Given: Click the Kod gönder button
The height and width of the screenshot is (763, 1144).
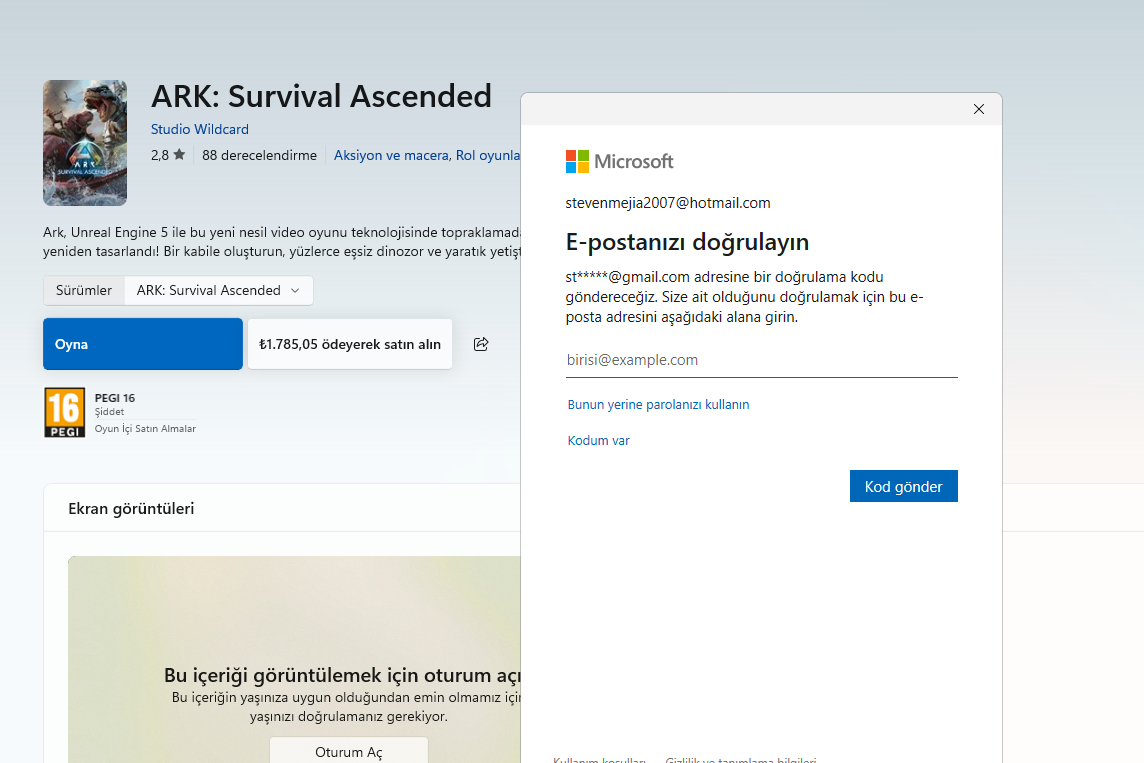Looking at the screenshot, I should (903, 487).
